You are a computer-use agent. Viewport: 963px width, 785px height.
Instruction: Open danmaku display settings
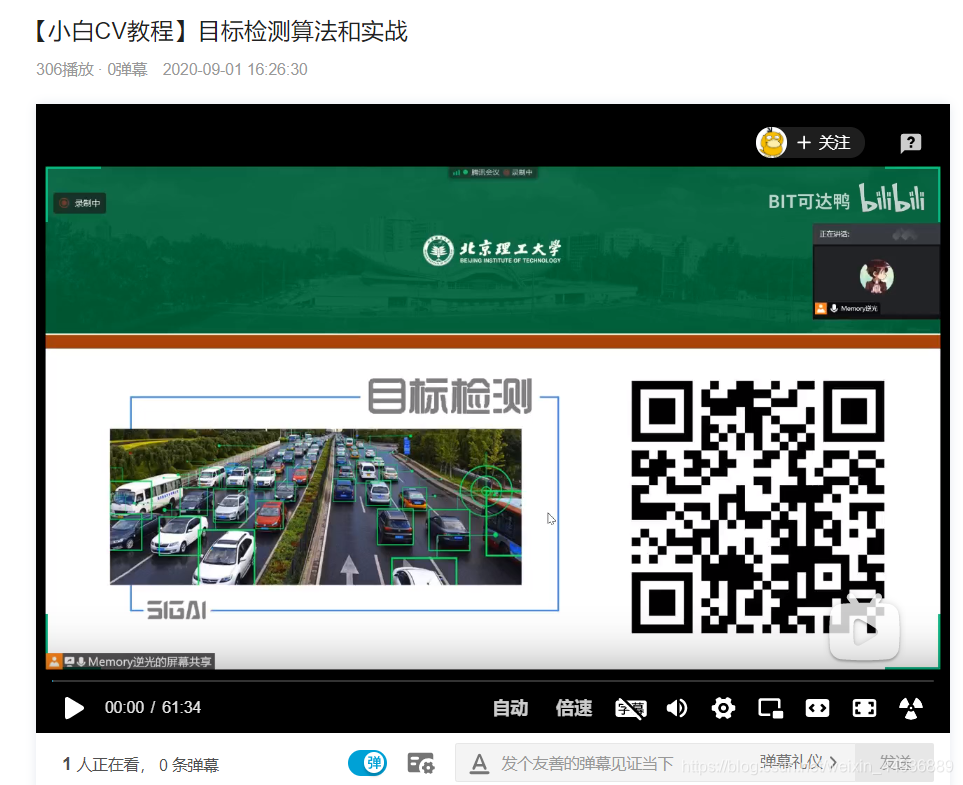(x=421, y=764)
